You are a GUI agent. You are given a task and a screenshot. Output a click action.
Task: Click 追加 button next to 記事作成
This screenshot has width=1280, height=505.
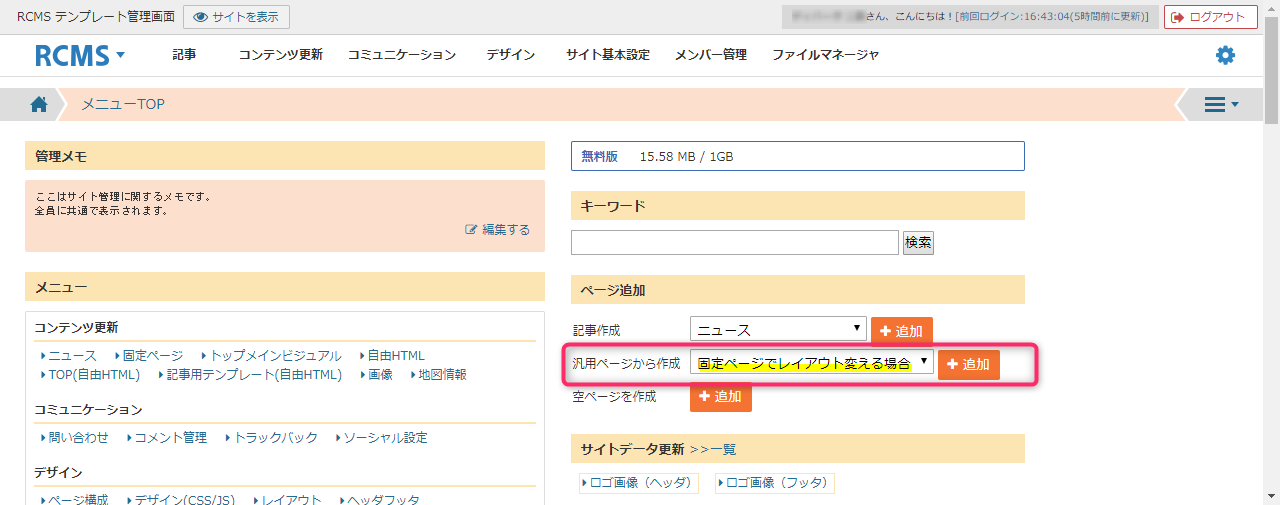tap(901, 331)
